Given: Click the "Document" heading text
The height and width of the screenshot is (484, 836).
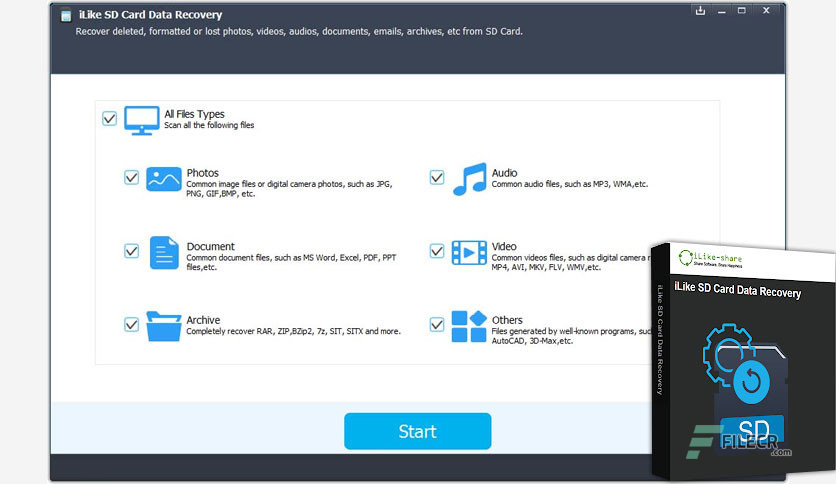Looking at the screenshot, I should coord(211,246).
